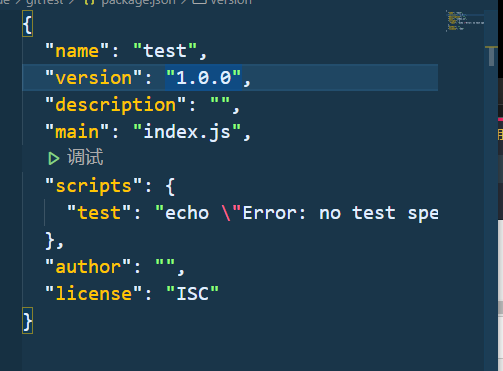
Task: Open the gitTest breadcrumb folder
Action: 45,2
